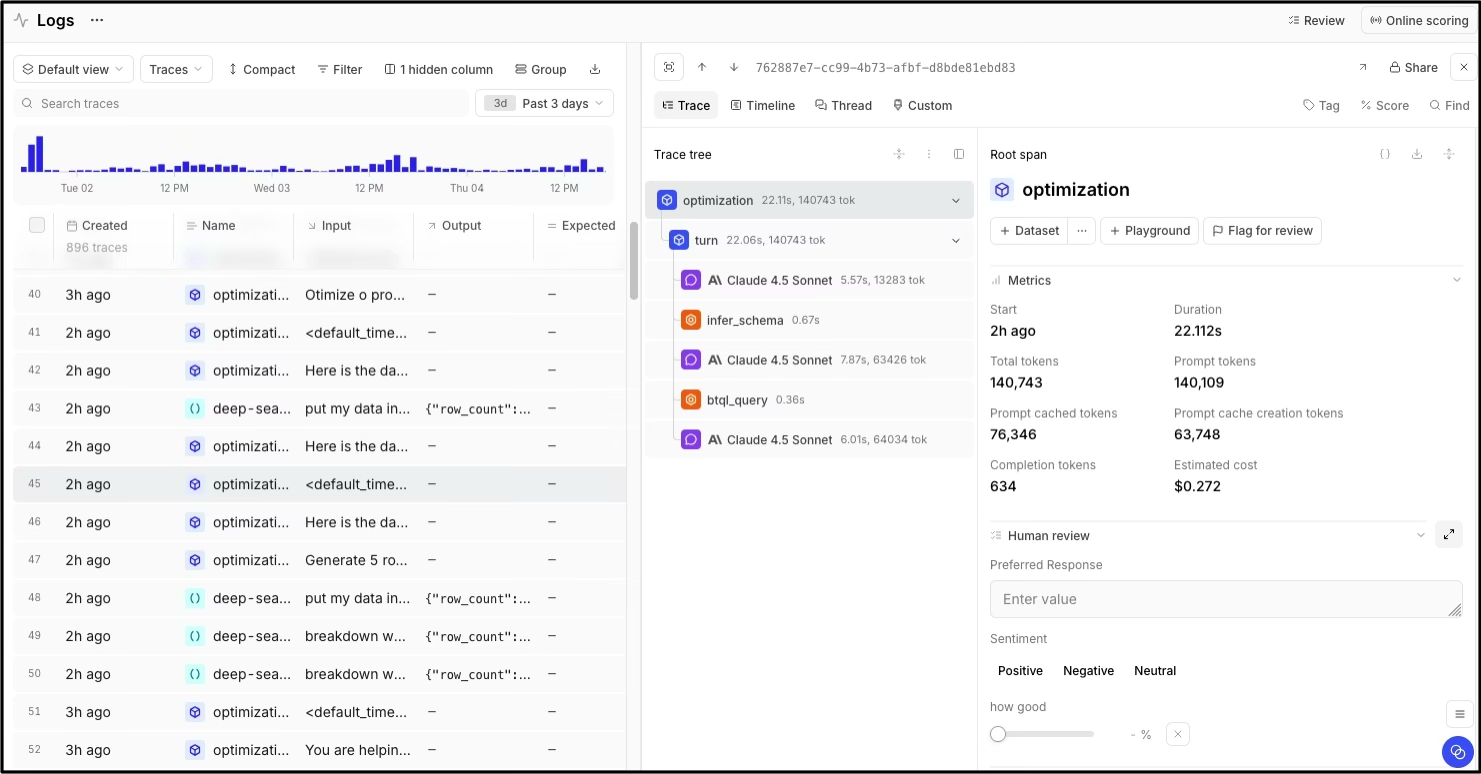The height and width of the screenshot is (774, 1481).
Task: Click the Score button
Action: coord(1384,105)
